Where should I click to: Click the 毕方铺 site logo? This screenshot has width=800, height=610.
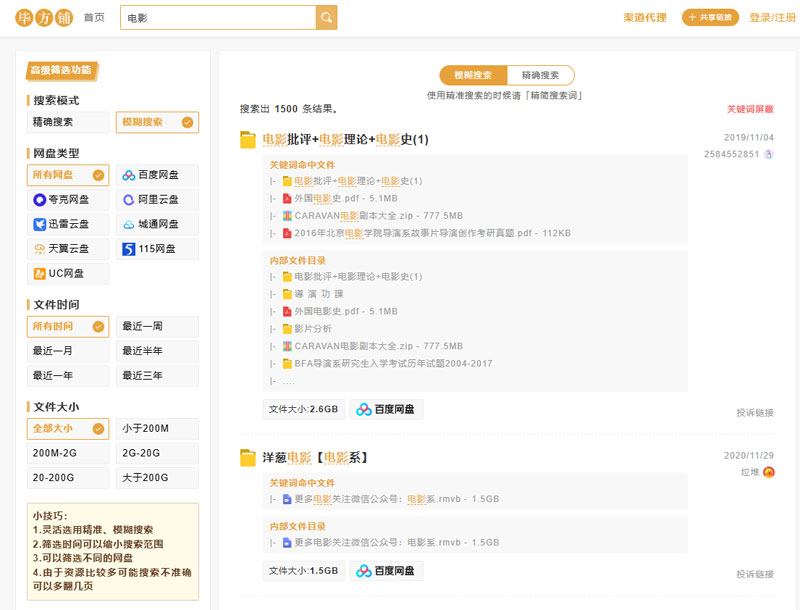point(44,18)
